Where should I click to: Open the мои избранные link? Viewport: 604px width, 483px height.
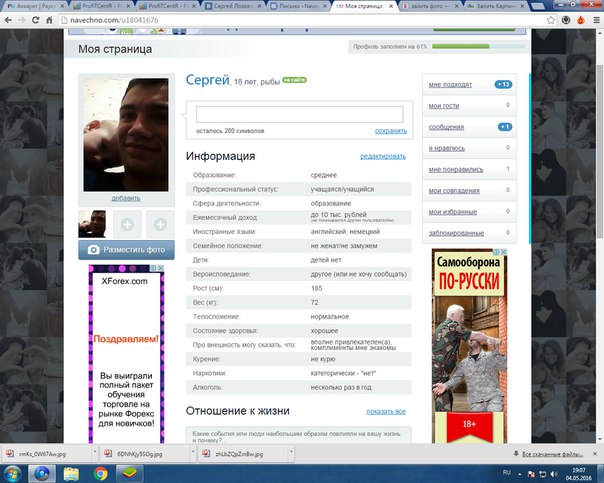tap(453, 212)
